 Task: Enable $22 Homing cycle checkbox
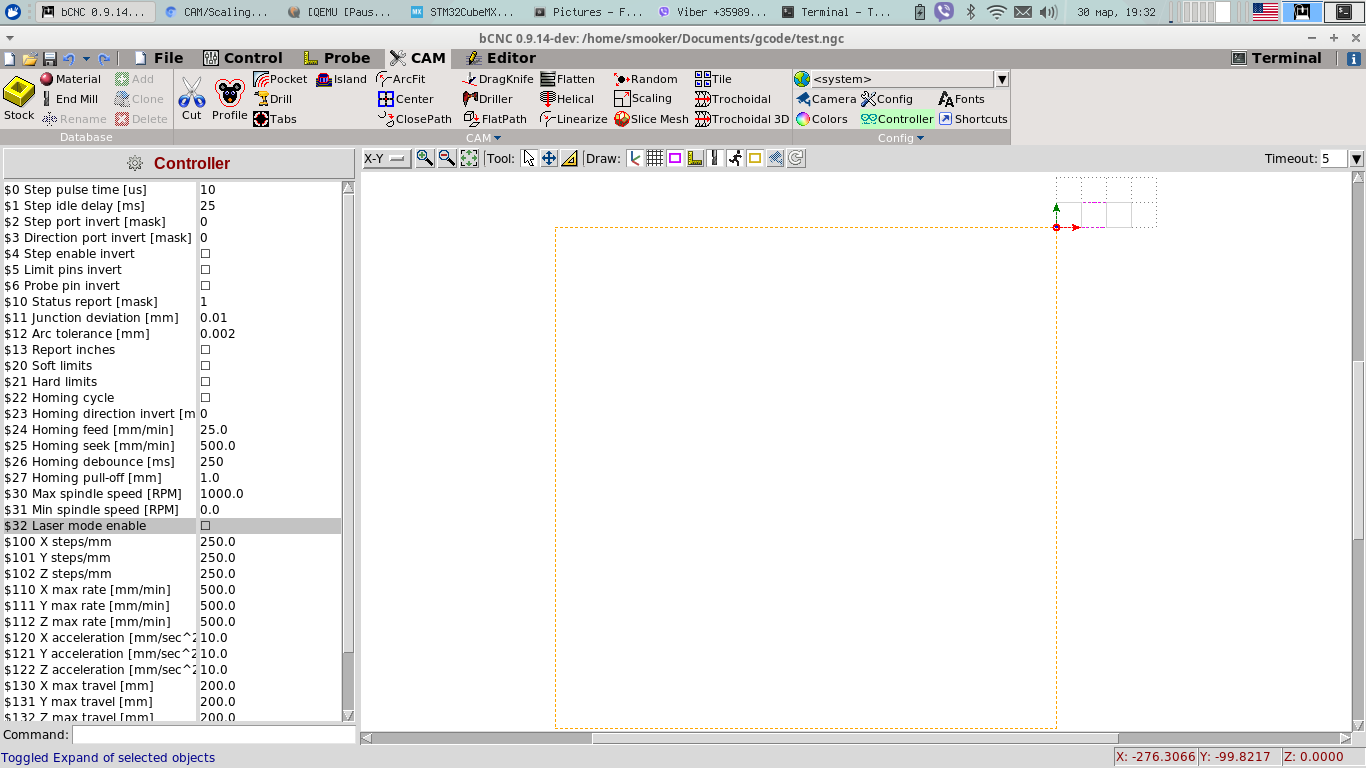206,398
